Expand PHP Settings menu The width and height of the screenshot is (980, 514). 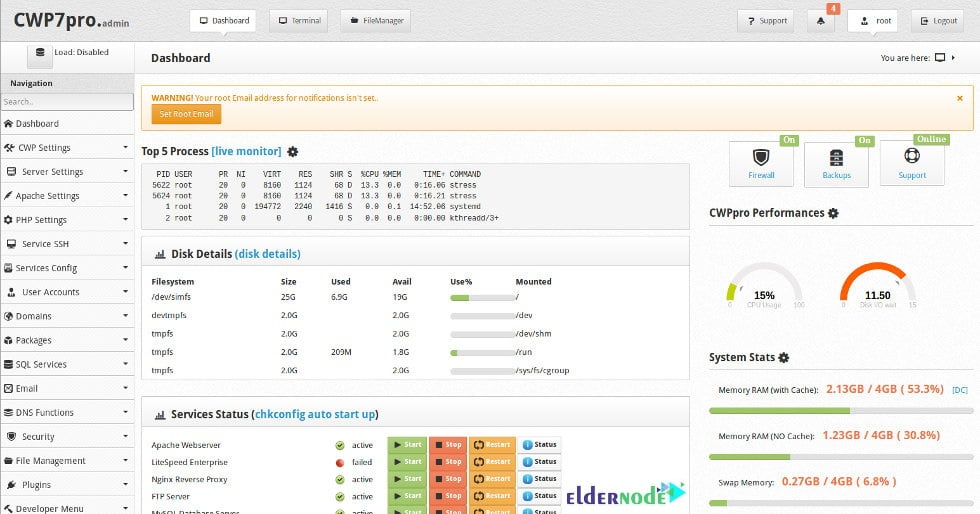(x=68, y=219)
